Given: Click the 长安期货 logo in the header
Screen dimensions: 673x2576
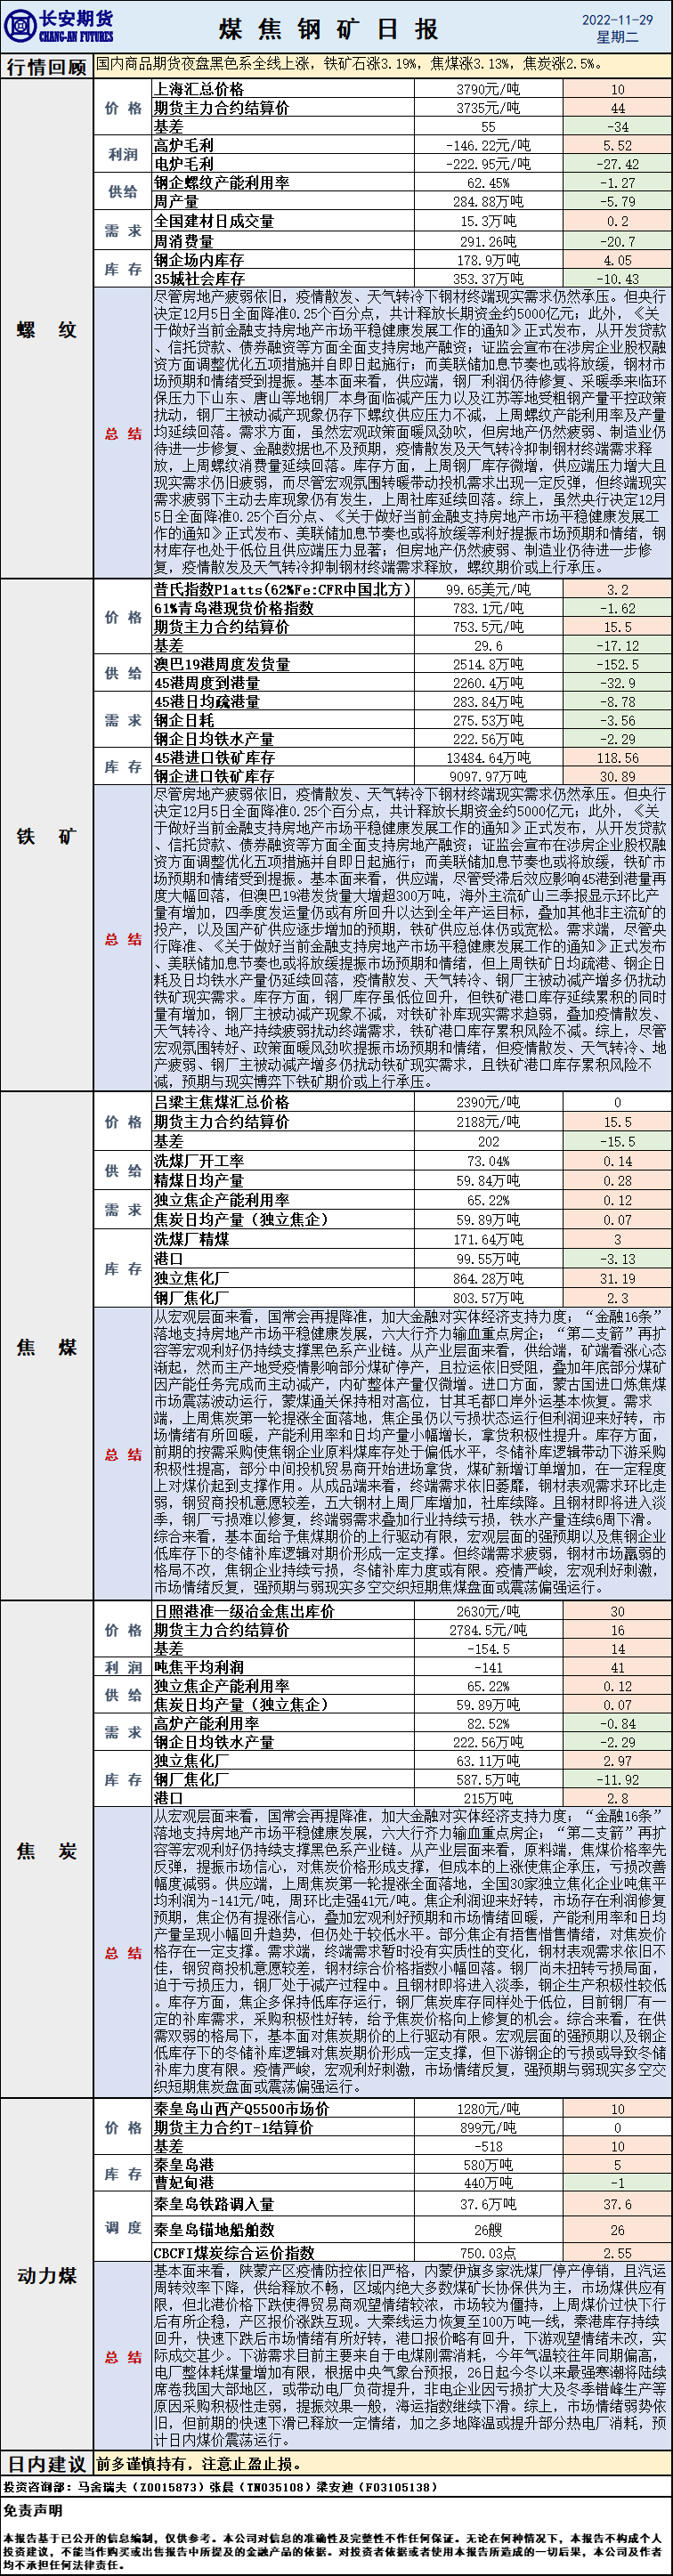Looking at the screenshot, I should (x=59, y=26).
